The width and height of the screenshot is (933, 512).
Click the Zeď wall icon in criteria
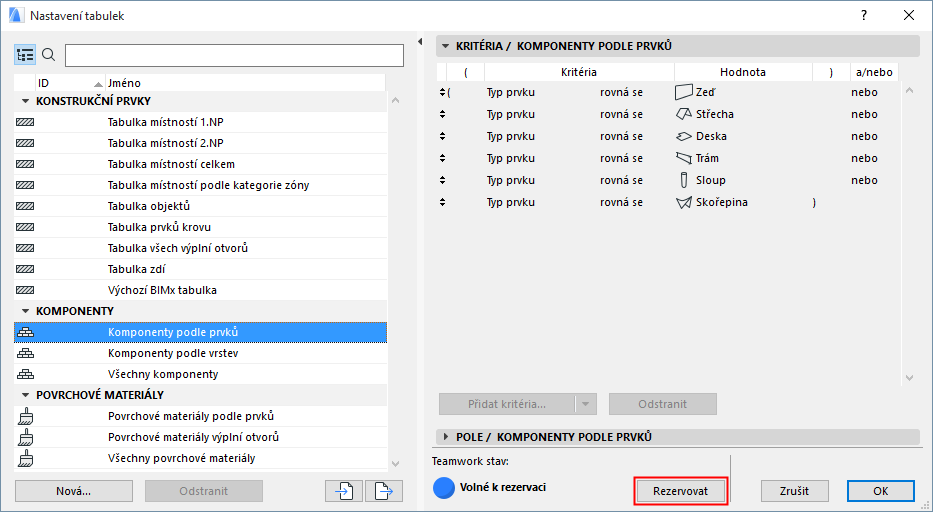[x=684, y=92]
